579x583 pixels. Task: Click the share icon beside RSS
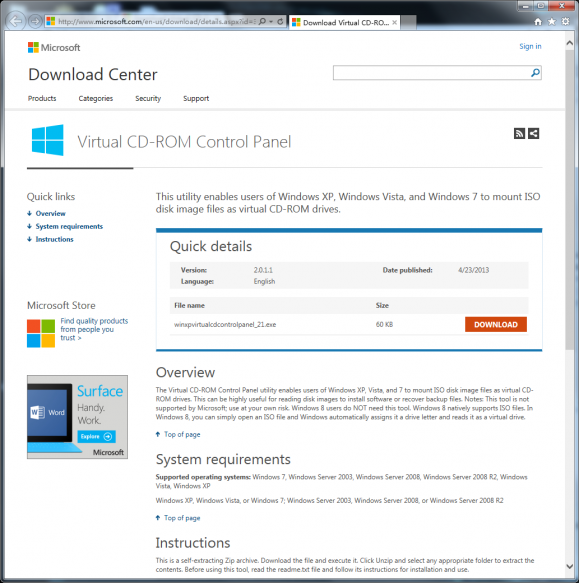(533, 133)
